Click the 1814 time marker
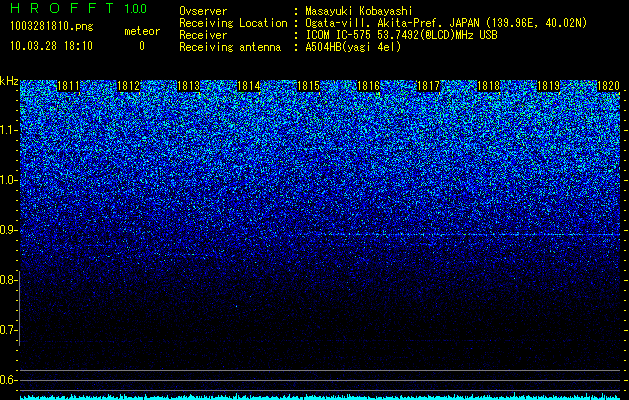 248,86
